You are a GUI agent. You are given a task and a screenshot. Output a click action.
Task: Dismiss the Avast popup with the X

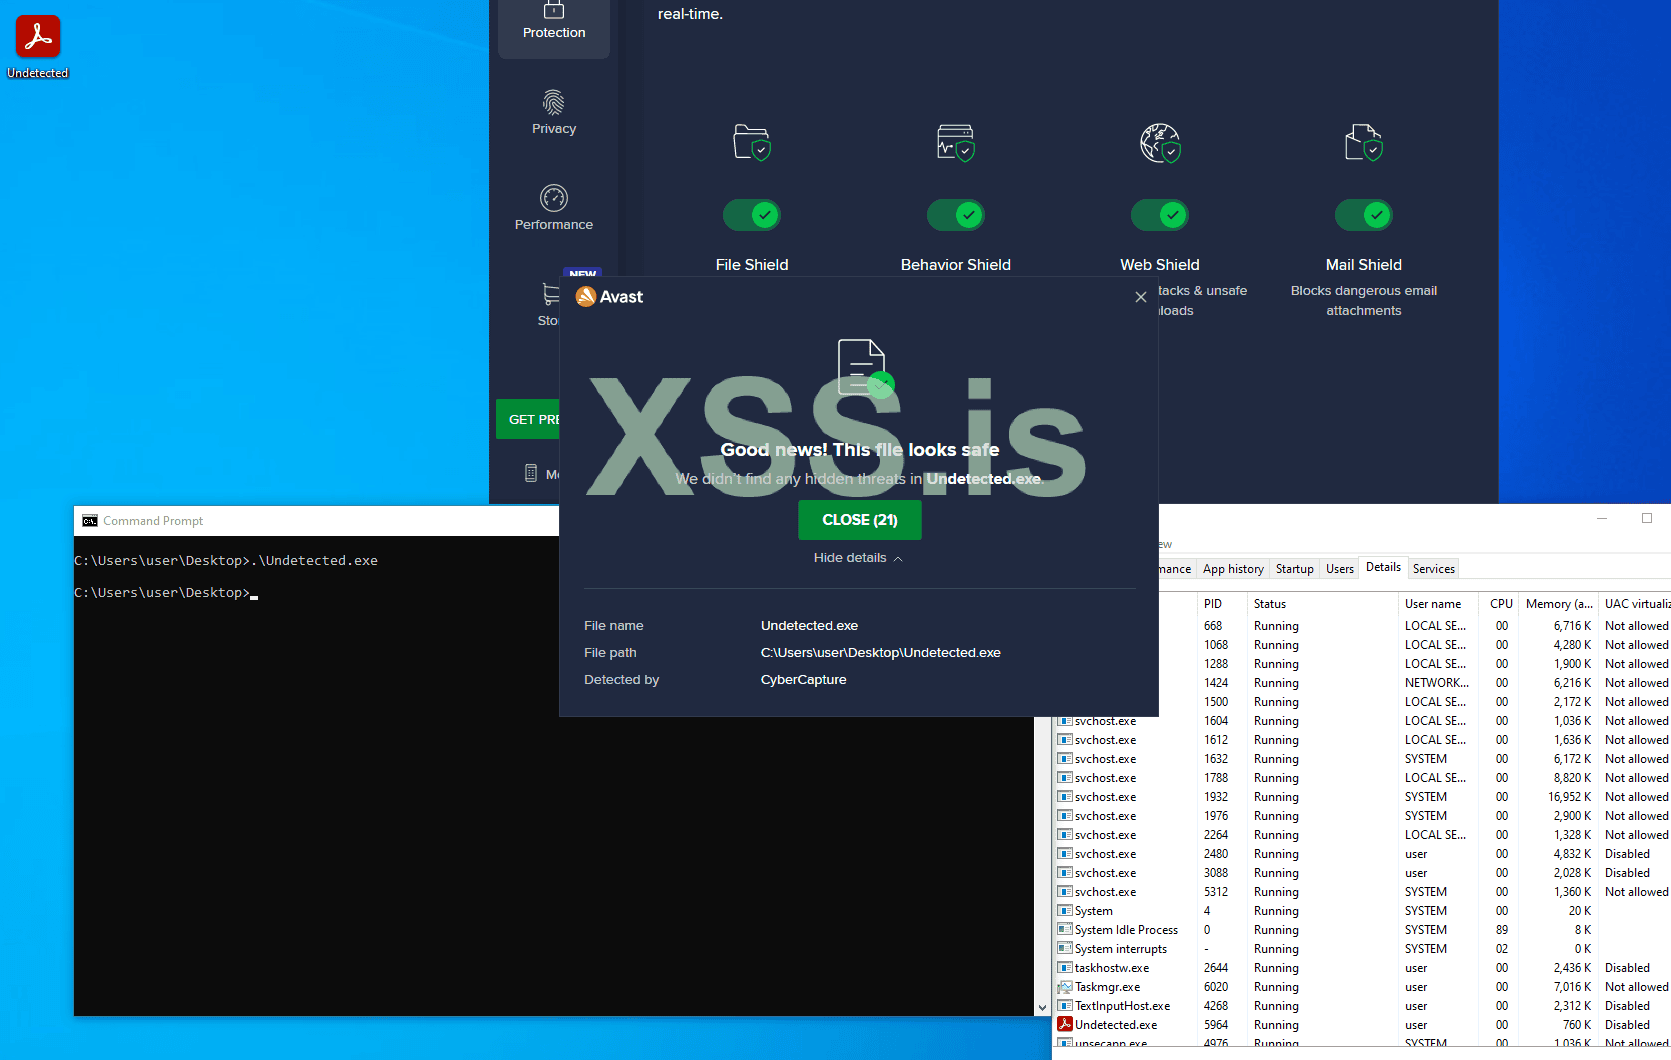tap(1141, 297)
